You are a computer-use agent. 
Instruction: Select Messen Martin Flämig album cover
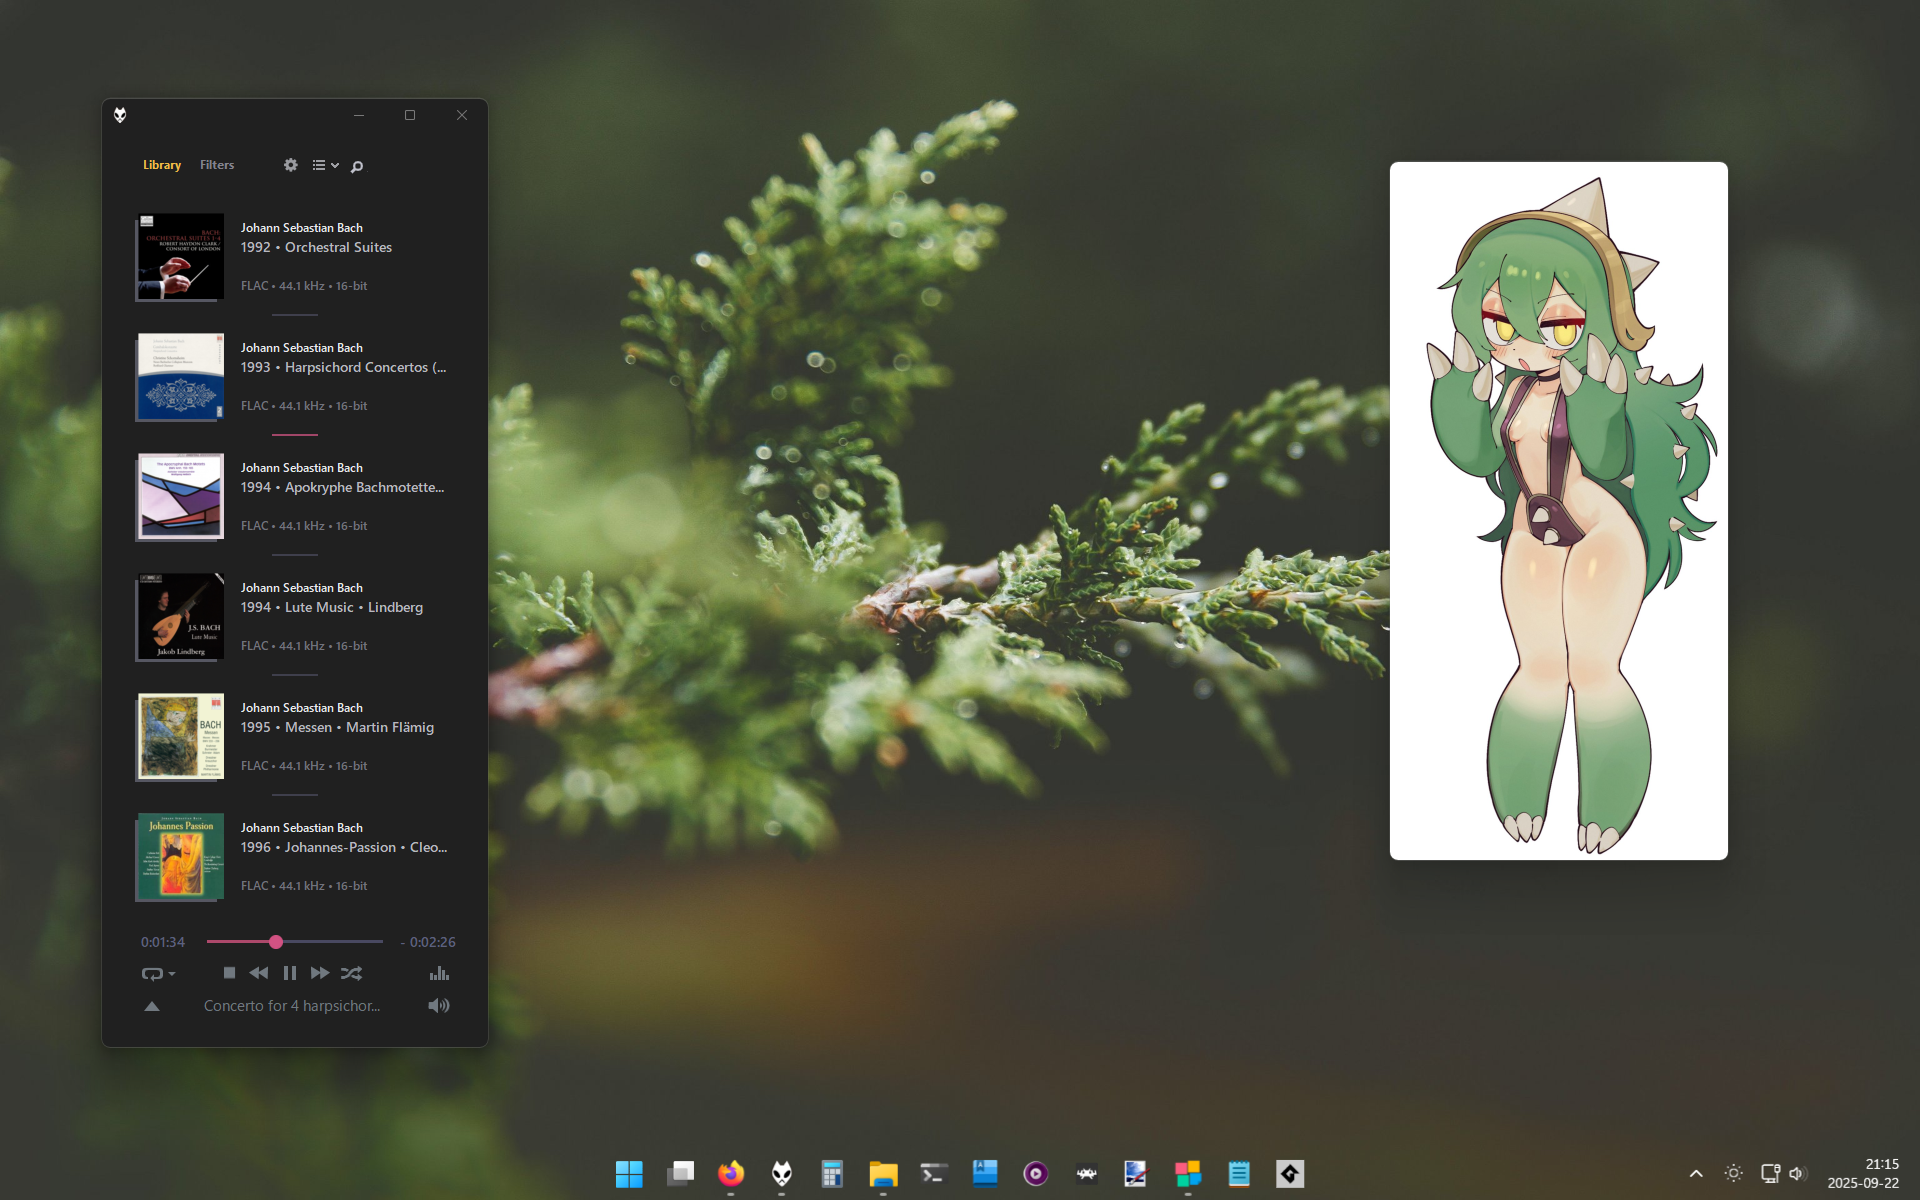pyautogui.click(x=180, y=737)
